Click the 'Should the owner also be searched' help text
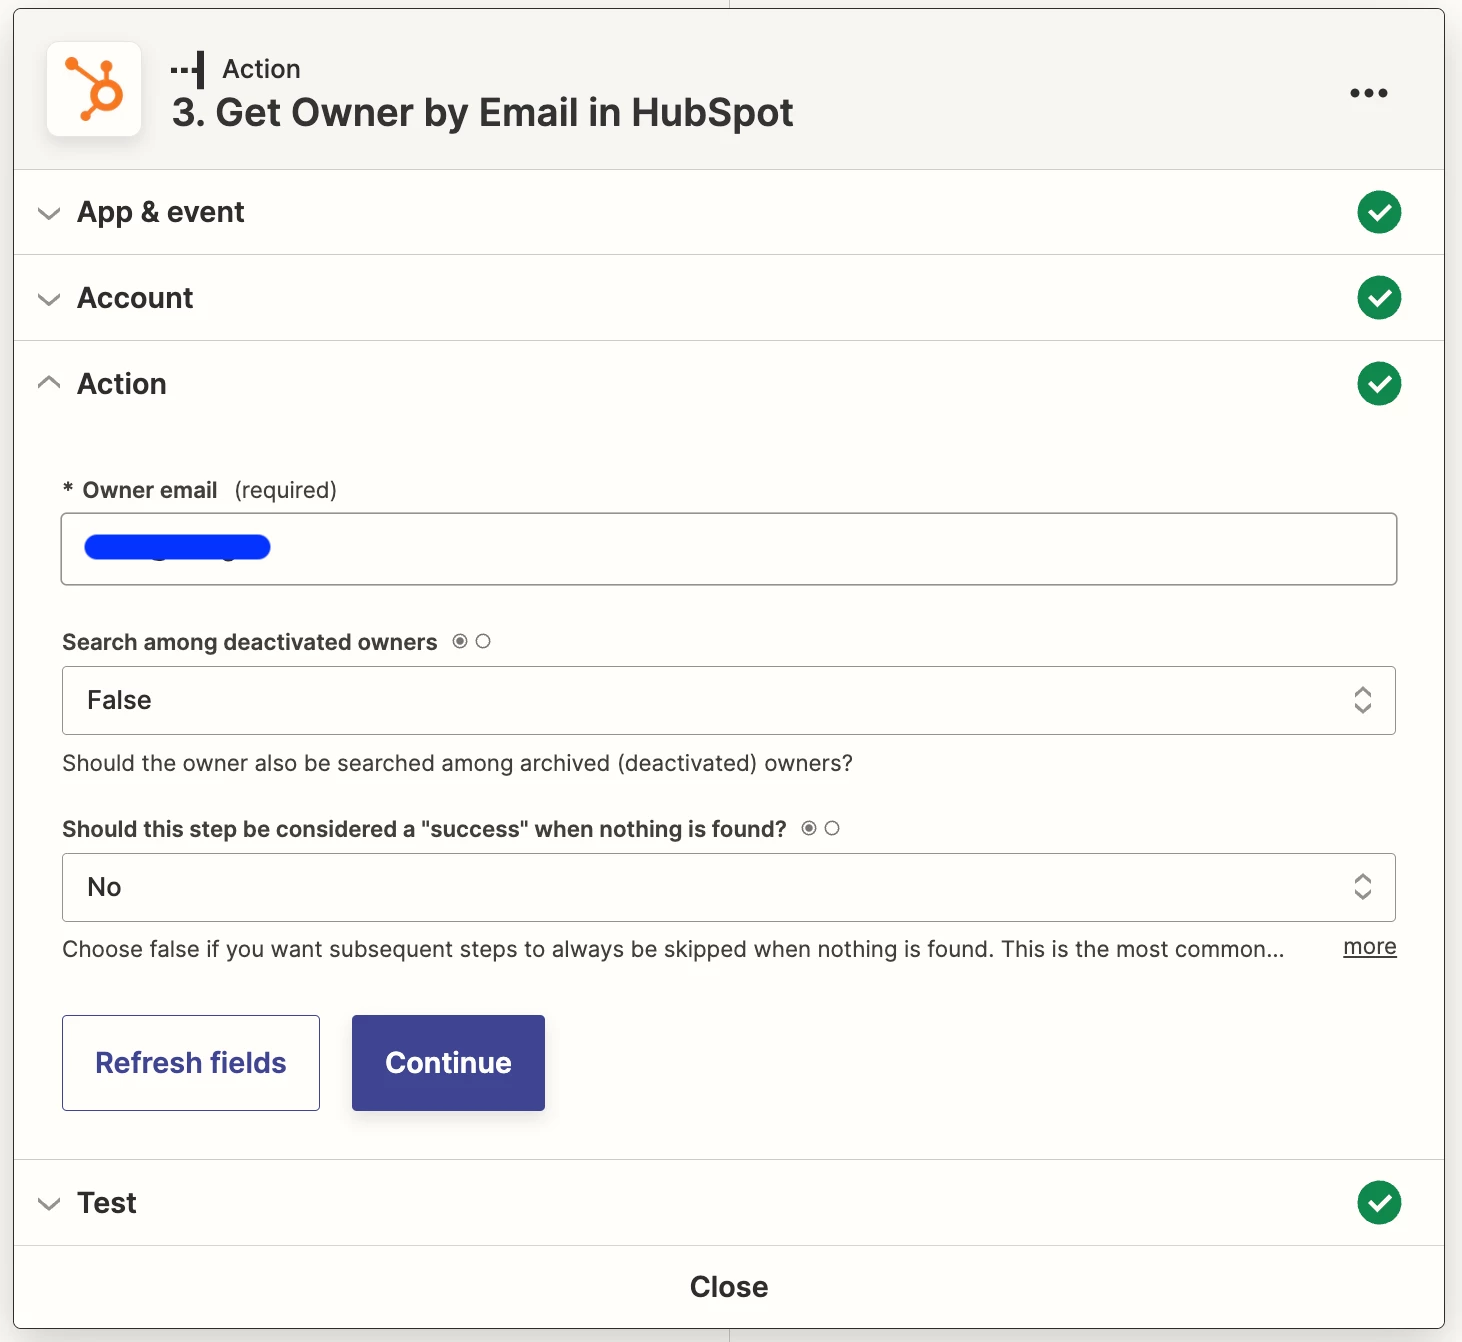This screenshot has height=1342, width=1462. coord(457,764)
